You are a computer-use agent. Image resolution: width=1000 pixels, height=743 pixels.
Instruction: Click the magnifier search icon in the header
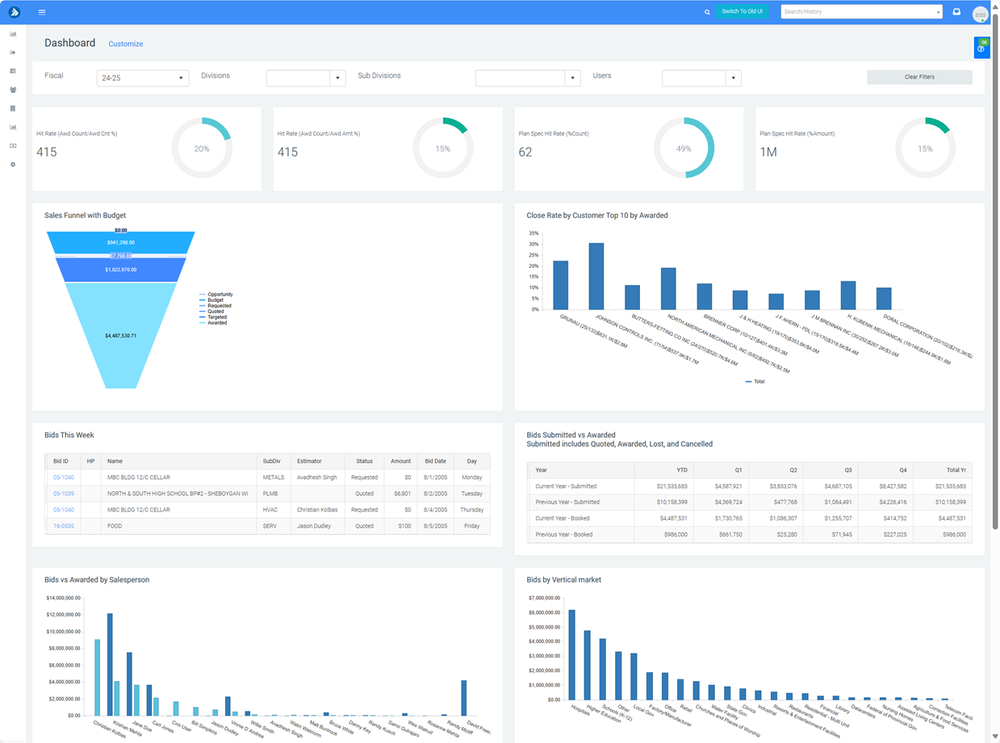(x=707, y=12)
